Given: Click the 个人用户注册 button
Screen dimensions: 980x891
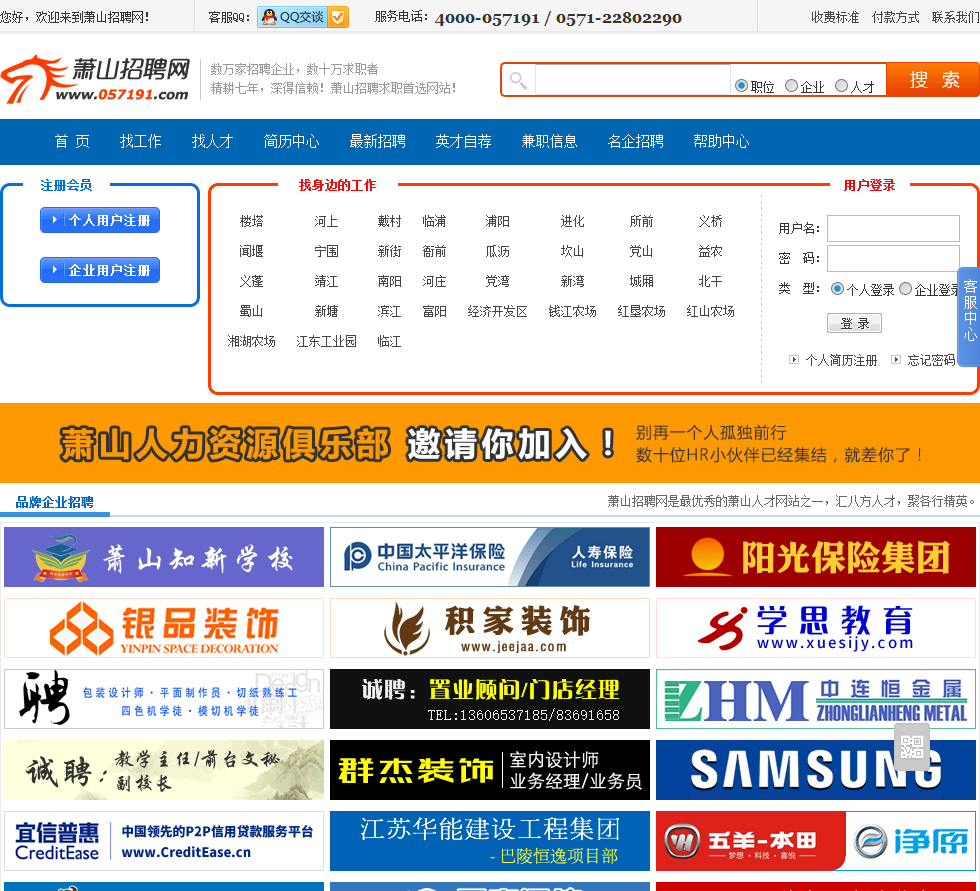Looking at the screenshot, I should tap(100, 220).
